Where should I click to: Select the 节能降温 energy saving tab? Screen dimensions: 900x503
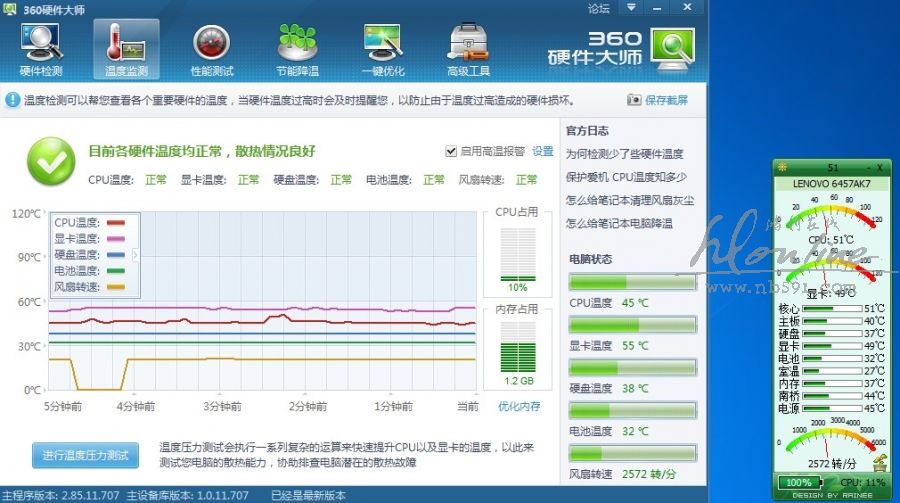click(x=297, y=50)
